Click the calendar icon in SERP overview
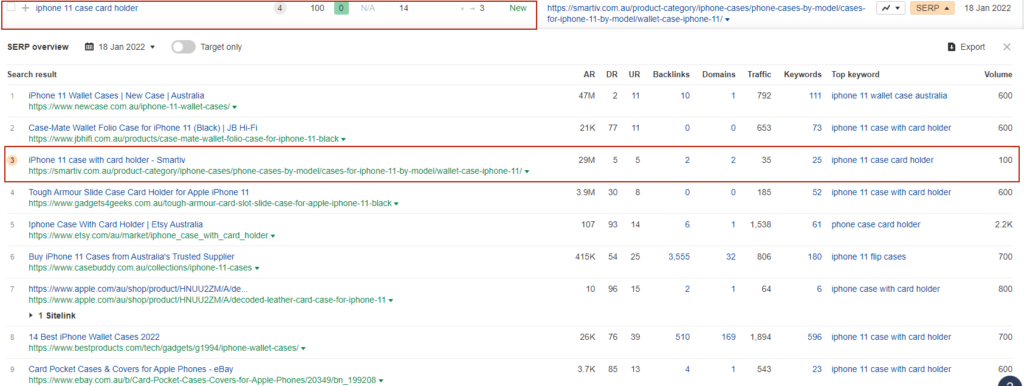 (x=89, y=47)
